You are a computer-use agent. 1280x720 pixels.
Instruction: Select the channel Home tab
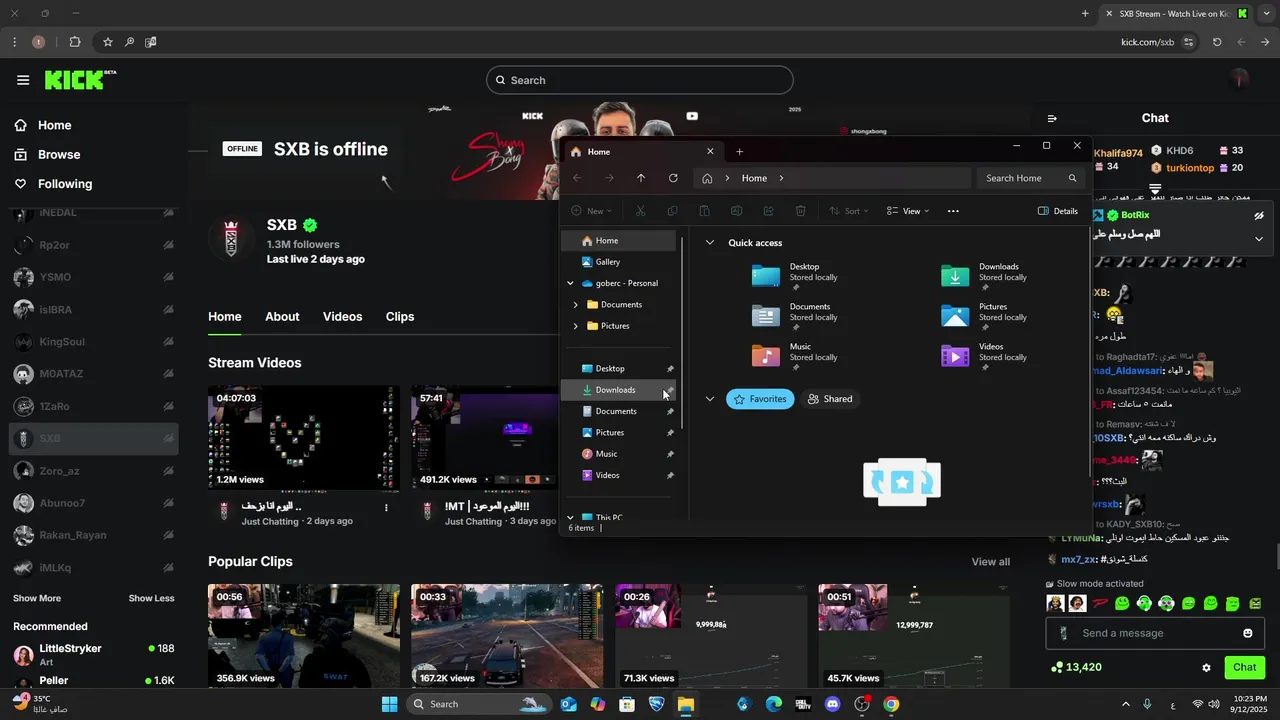[225, 316]
